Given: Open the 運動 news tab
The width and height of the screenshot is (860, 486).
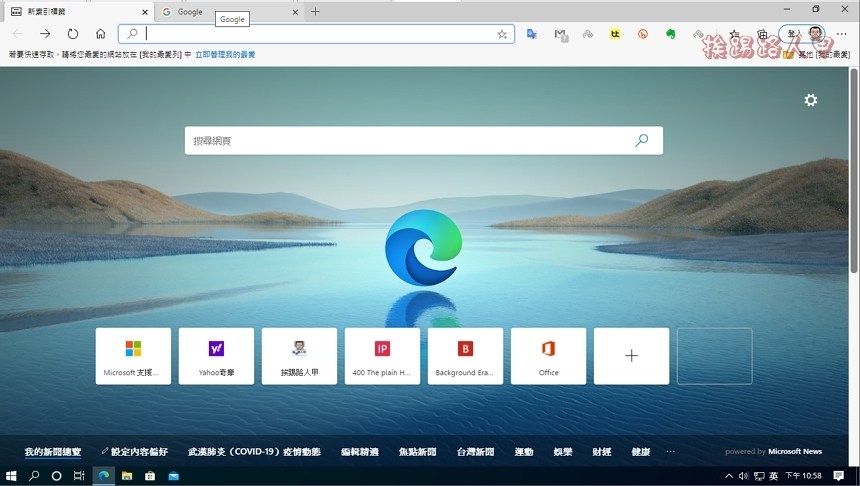Looking at the screenshot, I should tap(524, 452).
